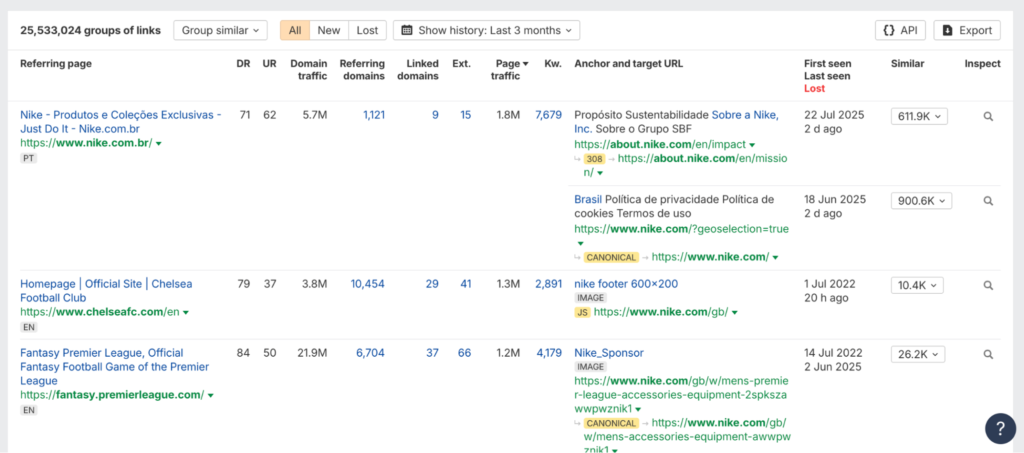This screenshot has height=453, width=1024.
Task: Sort by Page traffic column
Action: [511, 70]
